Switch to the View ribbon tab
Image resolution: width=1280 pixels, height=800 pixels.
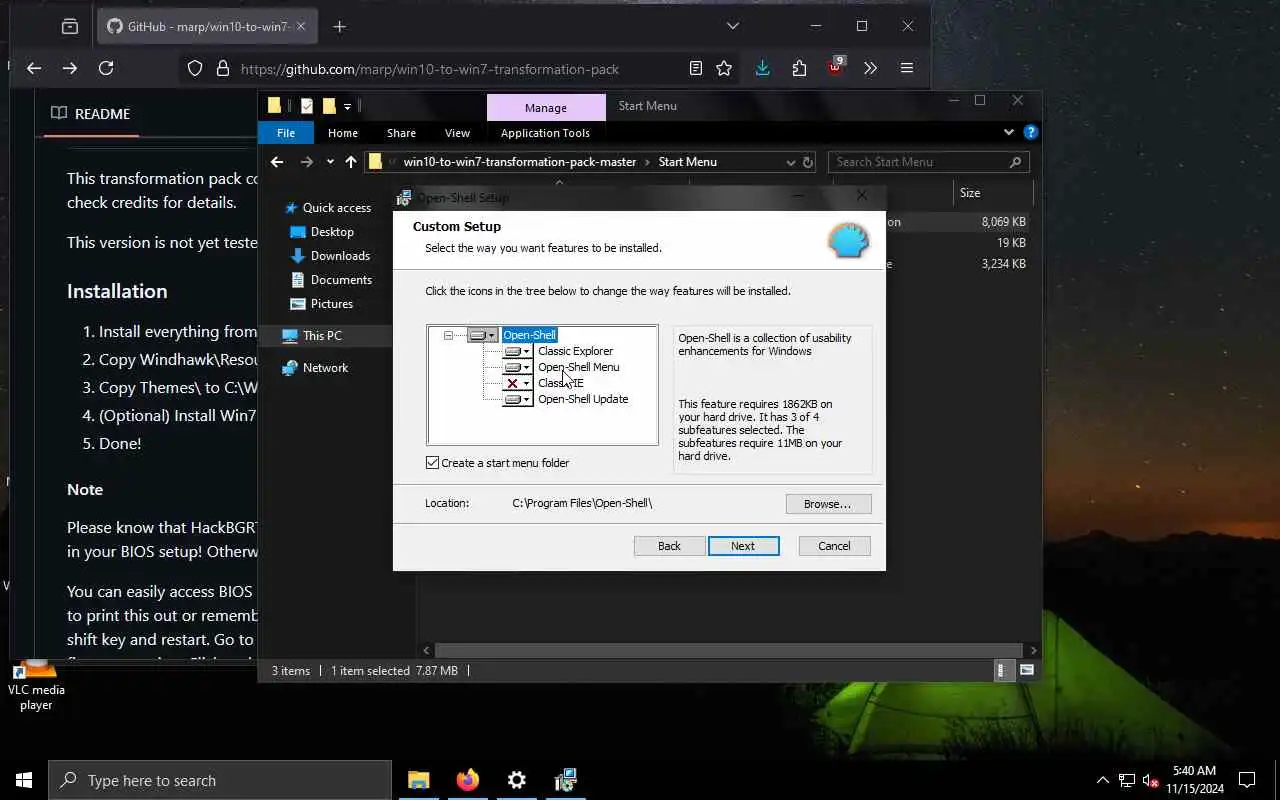pos(457,133)
